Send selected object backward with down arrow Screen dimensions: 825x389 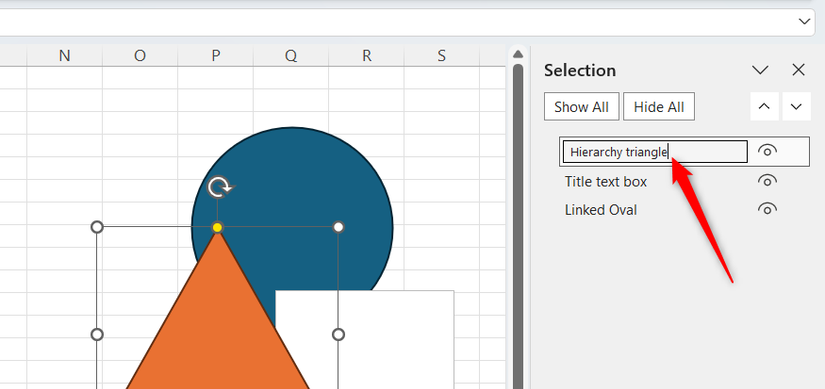(796, 106)
